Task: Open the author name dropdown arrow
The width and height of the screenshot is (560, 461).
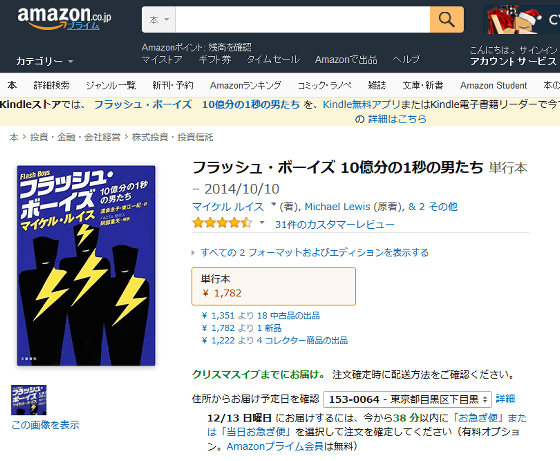Action: [273, 205]
